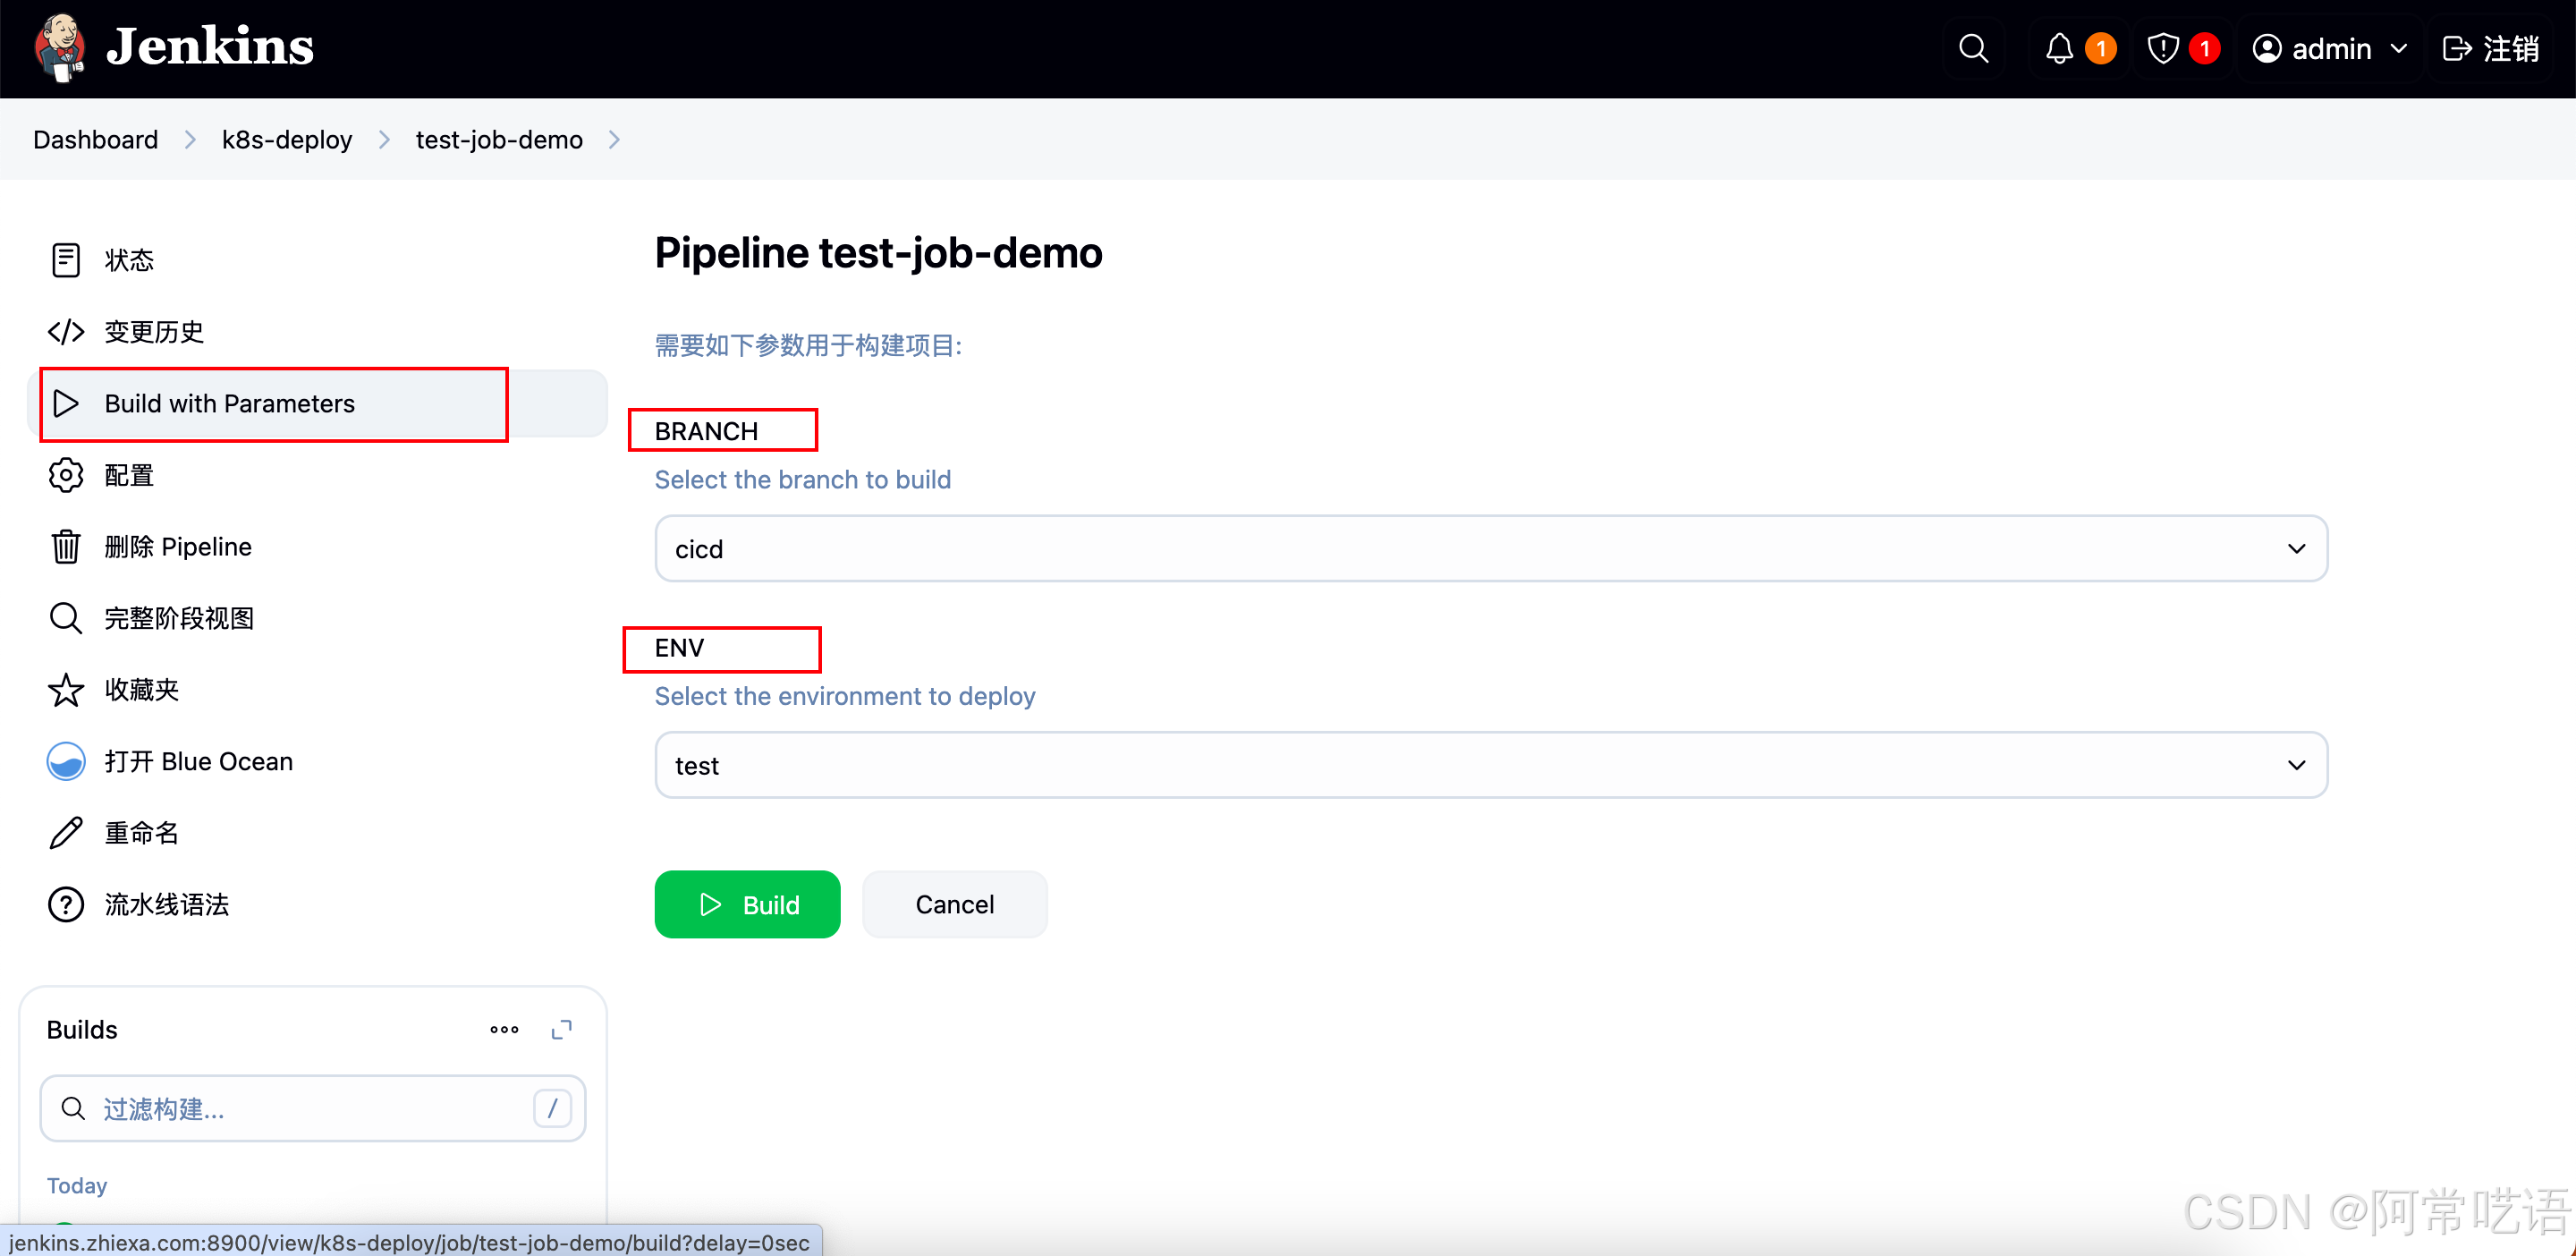Open 流水线语法 help question-mark item
The image size is (2576, 1256).
tap(166, 904)
